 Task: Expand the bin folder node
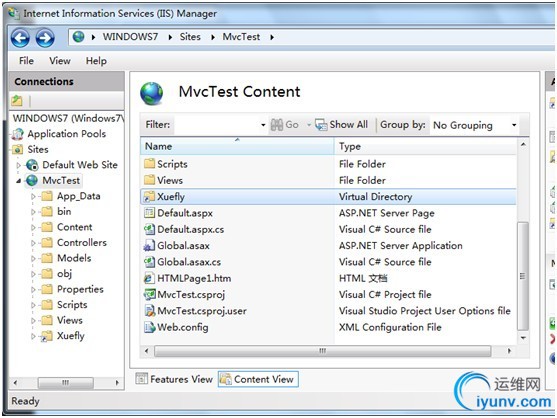click(33, 212)
